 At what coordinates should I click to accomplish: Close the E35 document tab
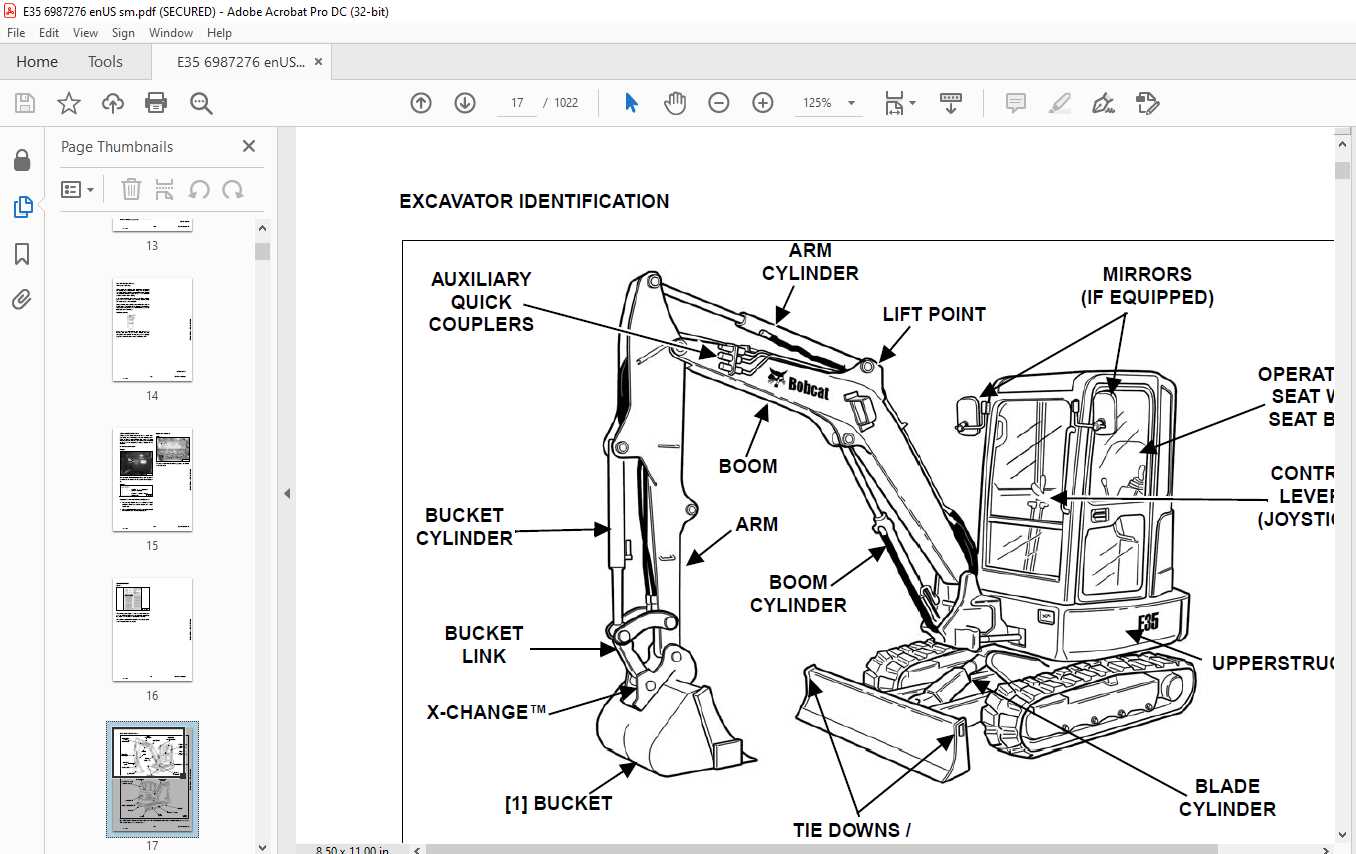click(318, 61)
